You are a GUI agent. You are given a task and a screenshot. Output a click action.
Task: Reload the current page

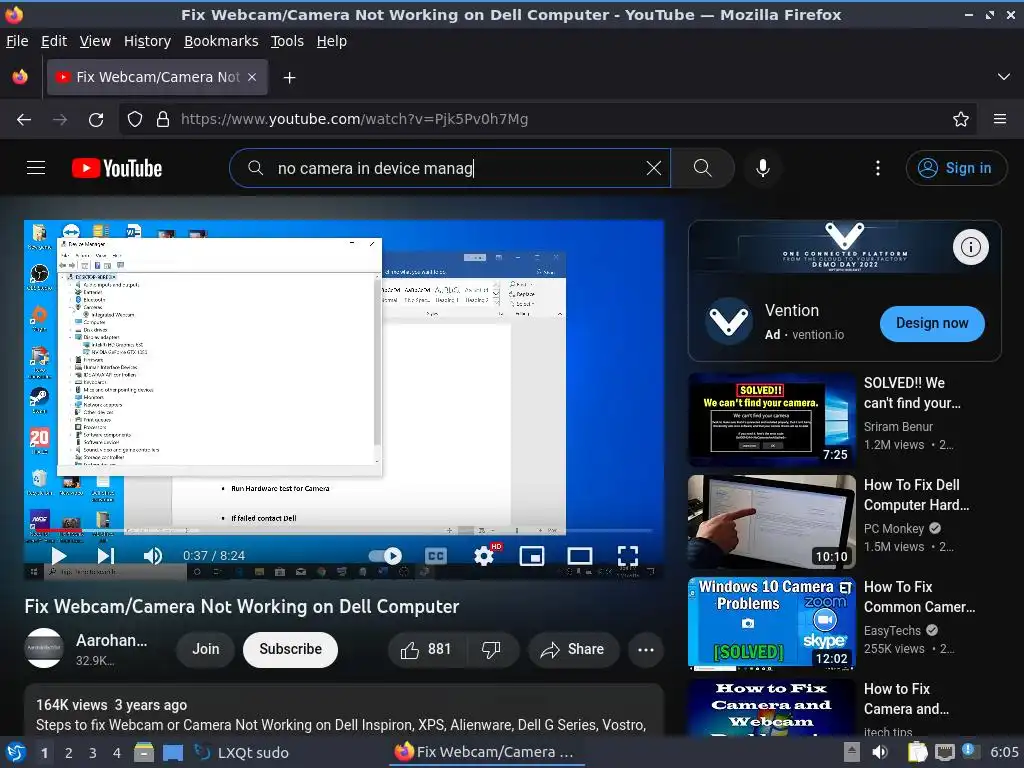pos(96,119)
